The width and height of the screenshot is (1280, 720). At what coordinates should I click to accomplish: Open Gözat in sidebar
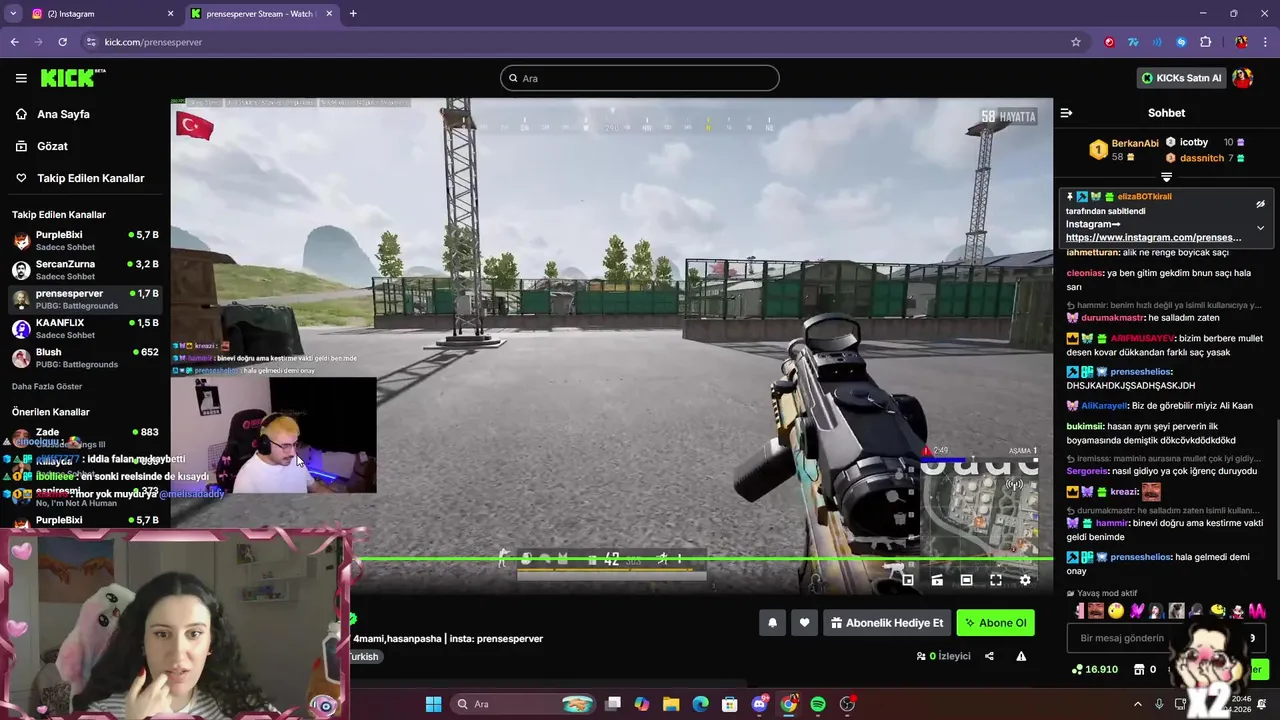pos(52,146)
